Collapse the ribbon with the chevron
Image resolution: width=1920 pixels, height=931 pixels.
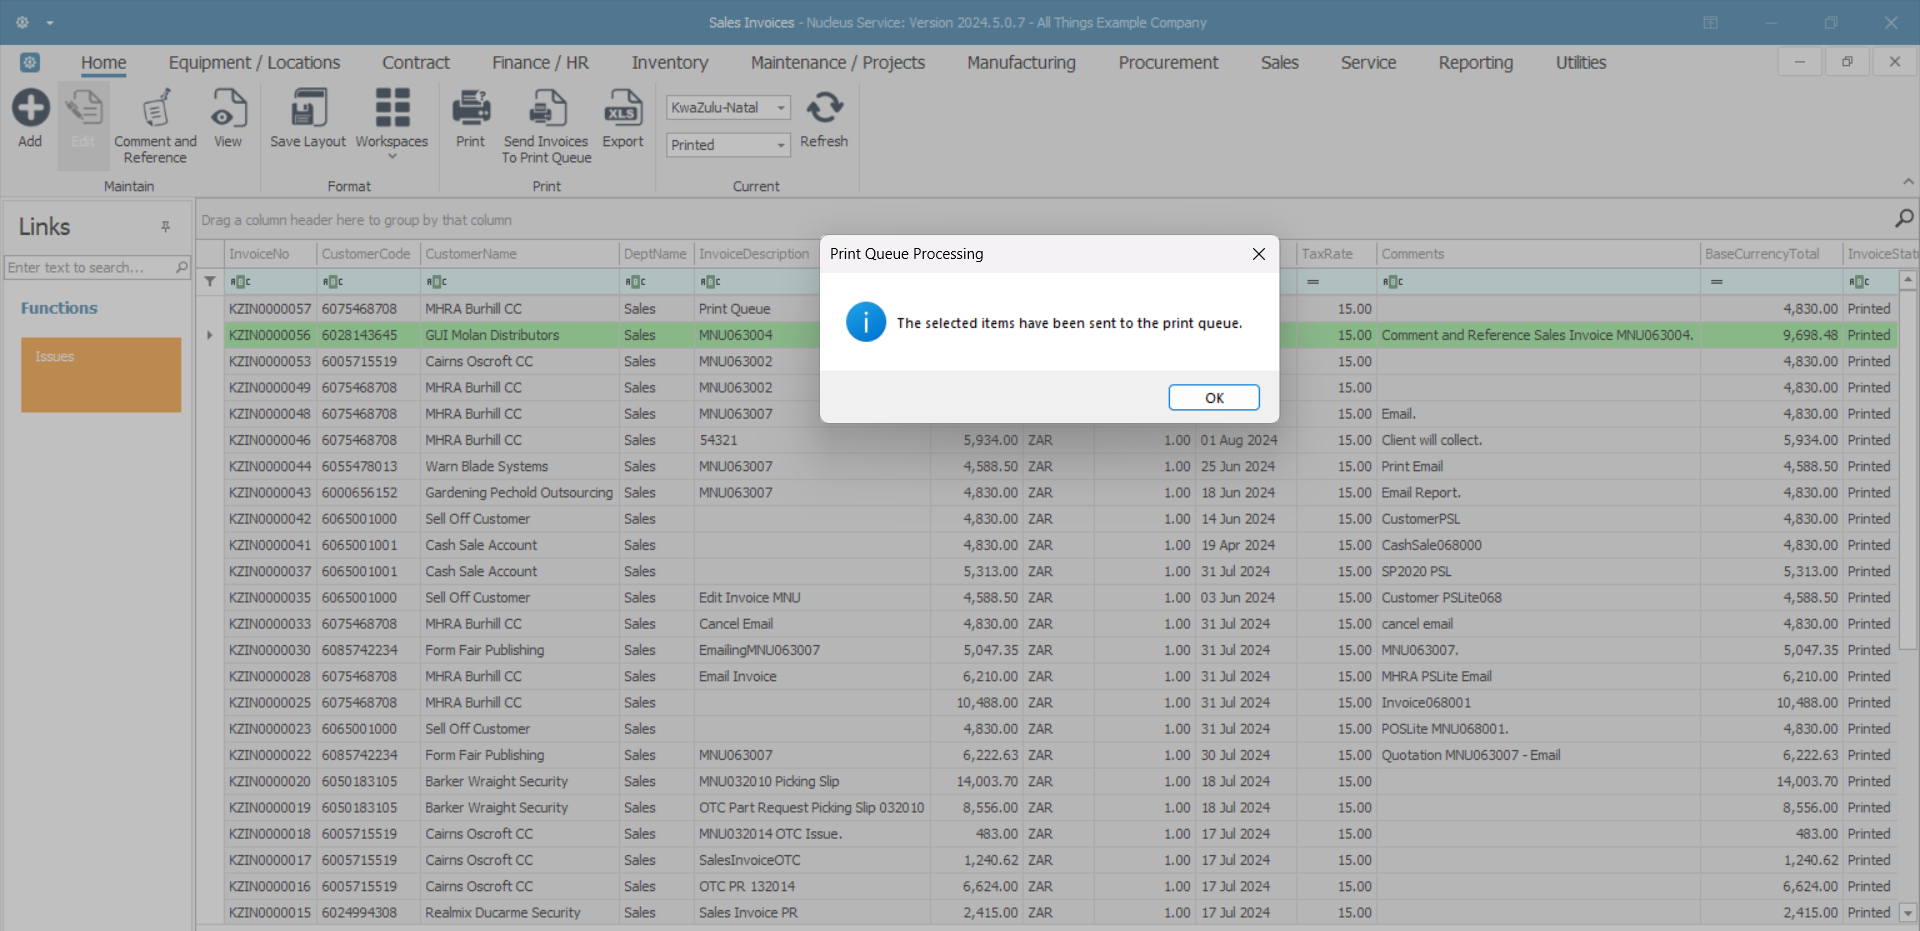click(1908, 181)
